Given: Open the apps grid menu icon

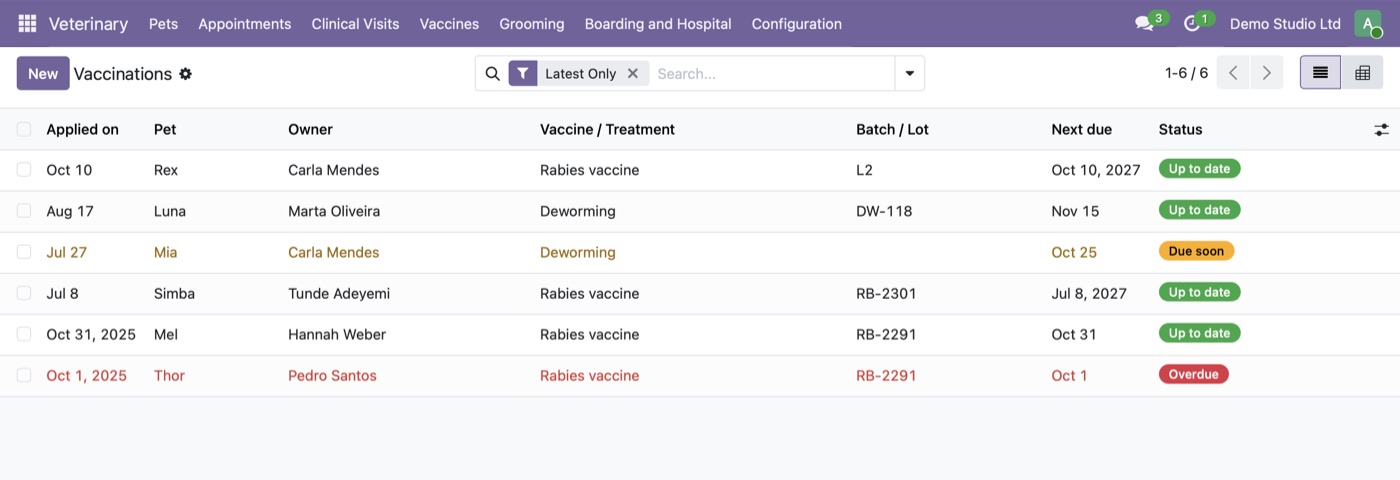Looking at the screenshot, I should 27,23.
